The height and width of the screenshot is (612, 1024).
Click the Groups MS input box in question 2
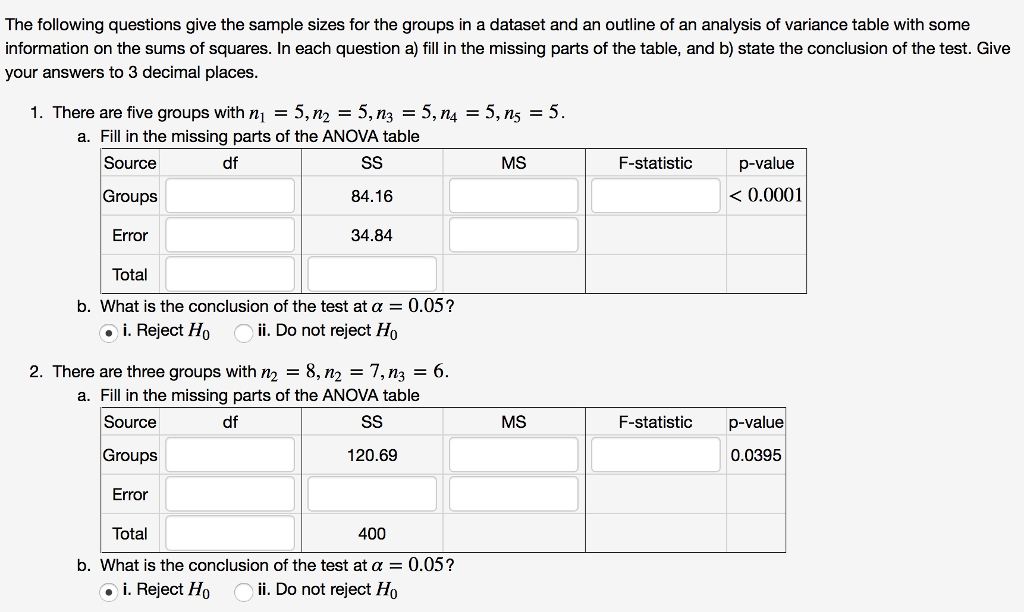coord(513,454)
